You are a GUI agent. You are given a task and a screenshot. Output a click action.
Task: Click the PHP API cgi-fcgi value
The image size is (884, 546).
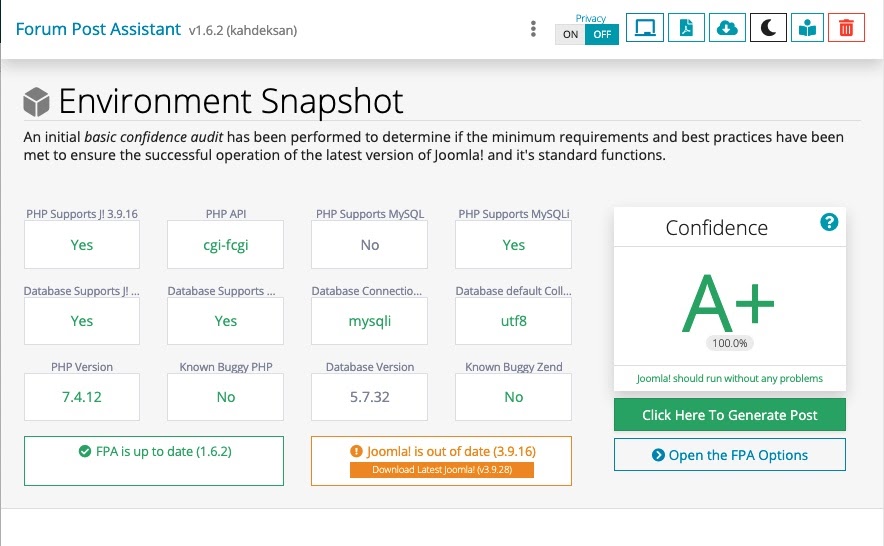click(x=226, y=245)
